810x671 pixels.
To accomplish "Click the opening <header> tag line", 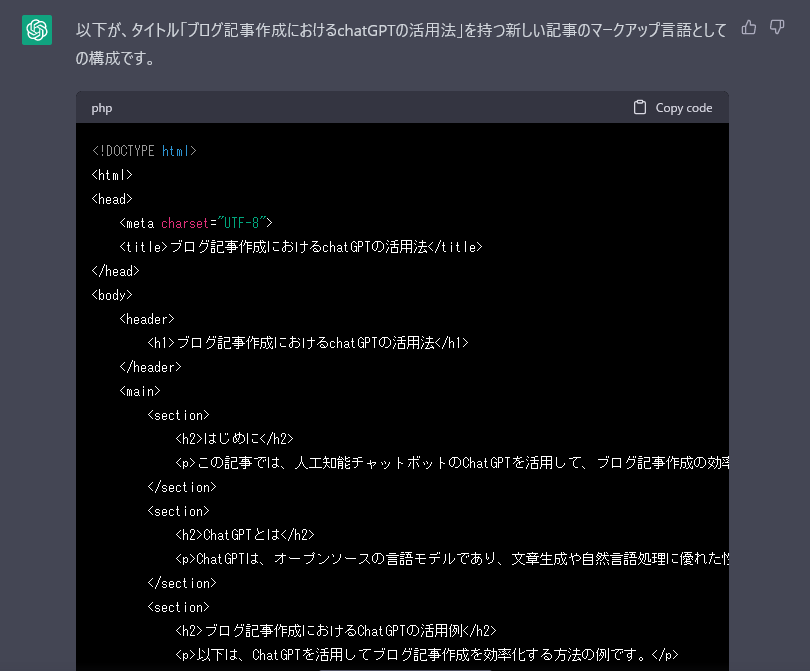I will pos(147,319).
